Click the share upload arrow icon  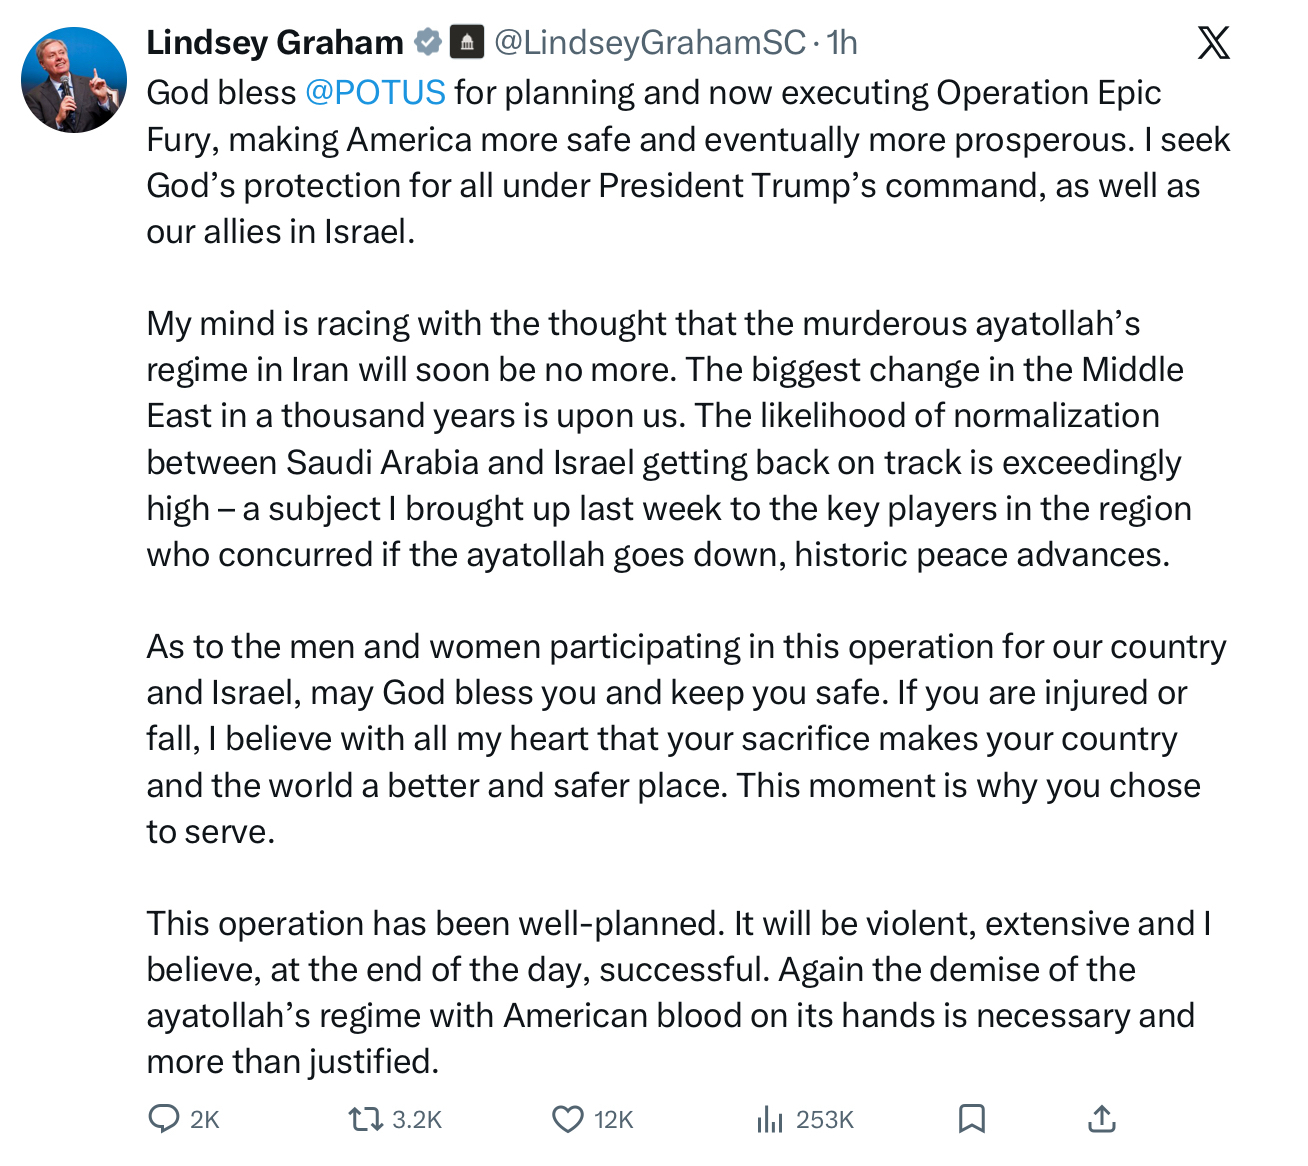coord(1101,1118)
